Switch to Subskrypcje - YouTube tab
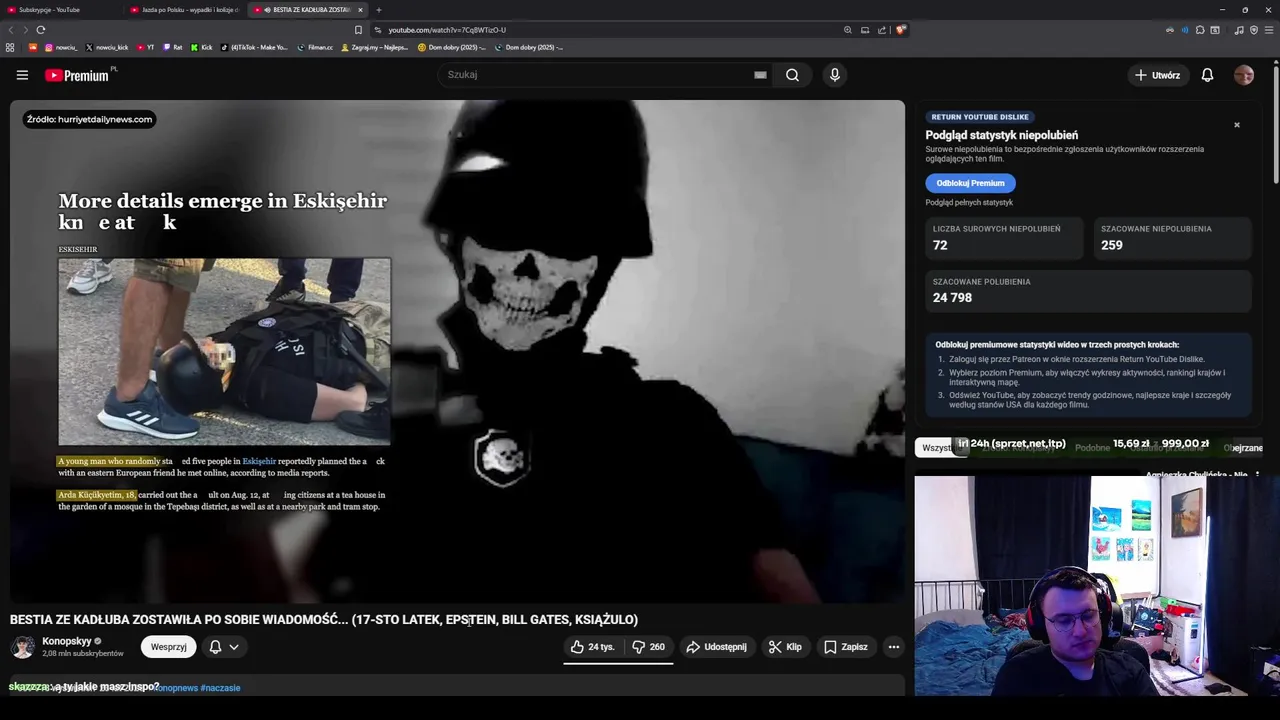The image size is (1280, 720). coord(60,10)
